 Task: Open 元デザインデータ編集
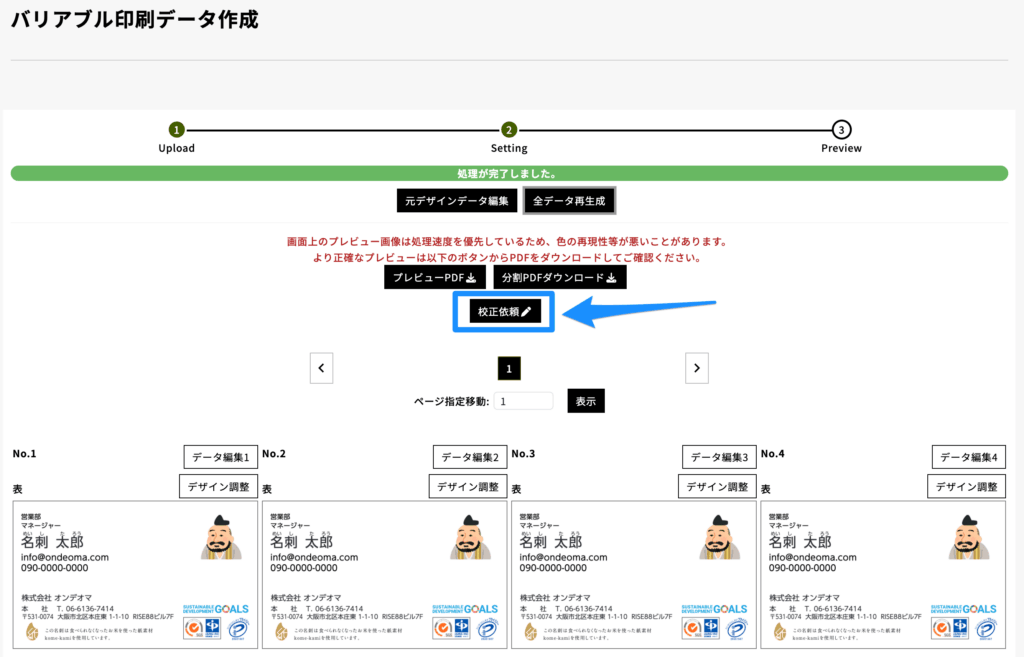[457, 201]
